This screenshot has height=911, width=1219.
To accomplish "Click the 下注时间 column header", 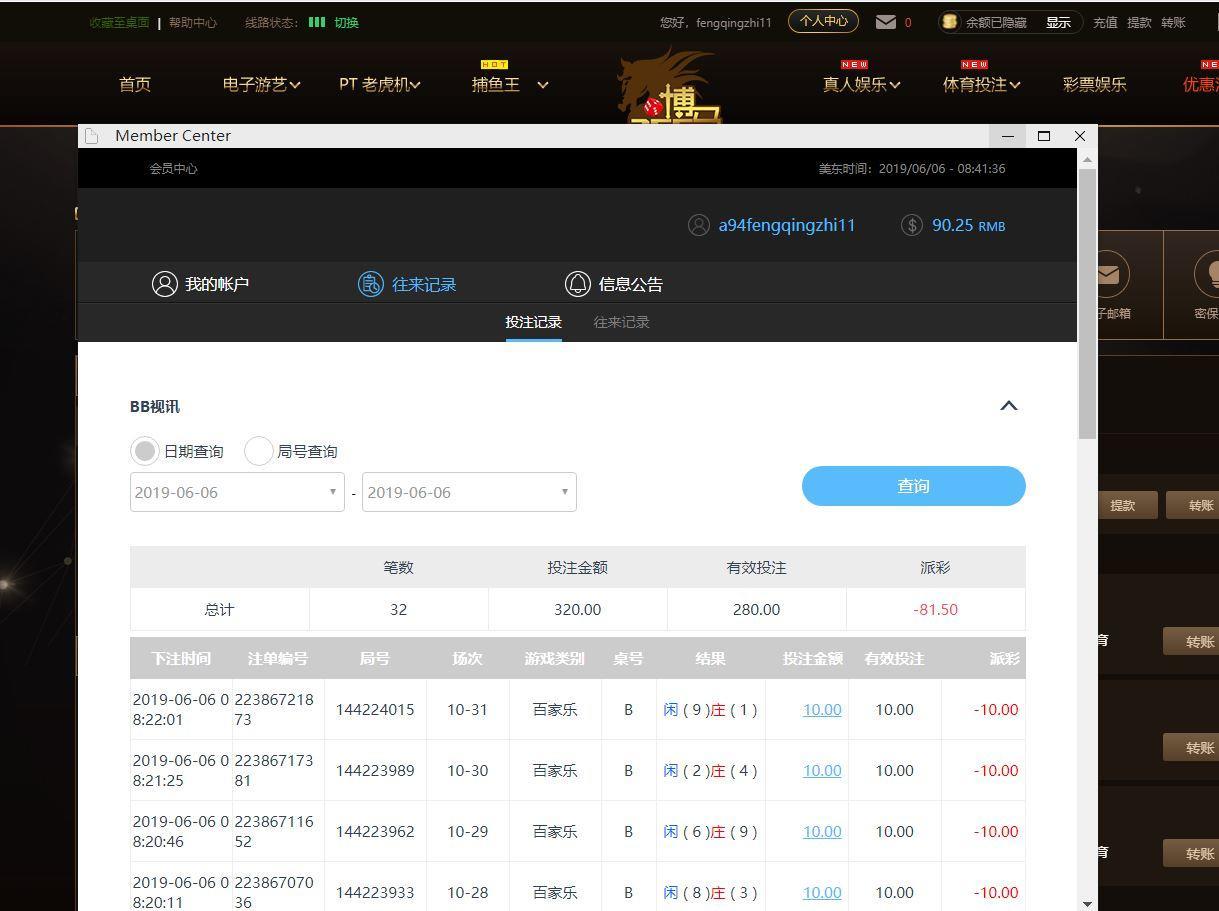I will (x=181, y=659).
